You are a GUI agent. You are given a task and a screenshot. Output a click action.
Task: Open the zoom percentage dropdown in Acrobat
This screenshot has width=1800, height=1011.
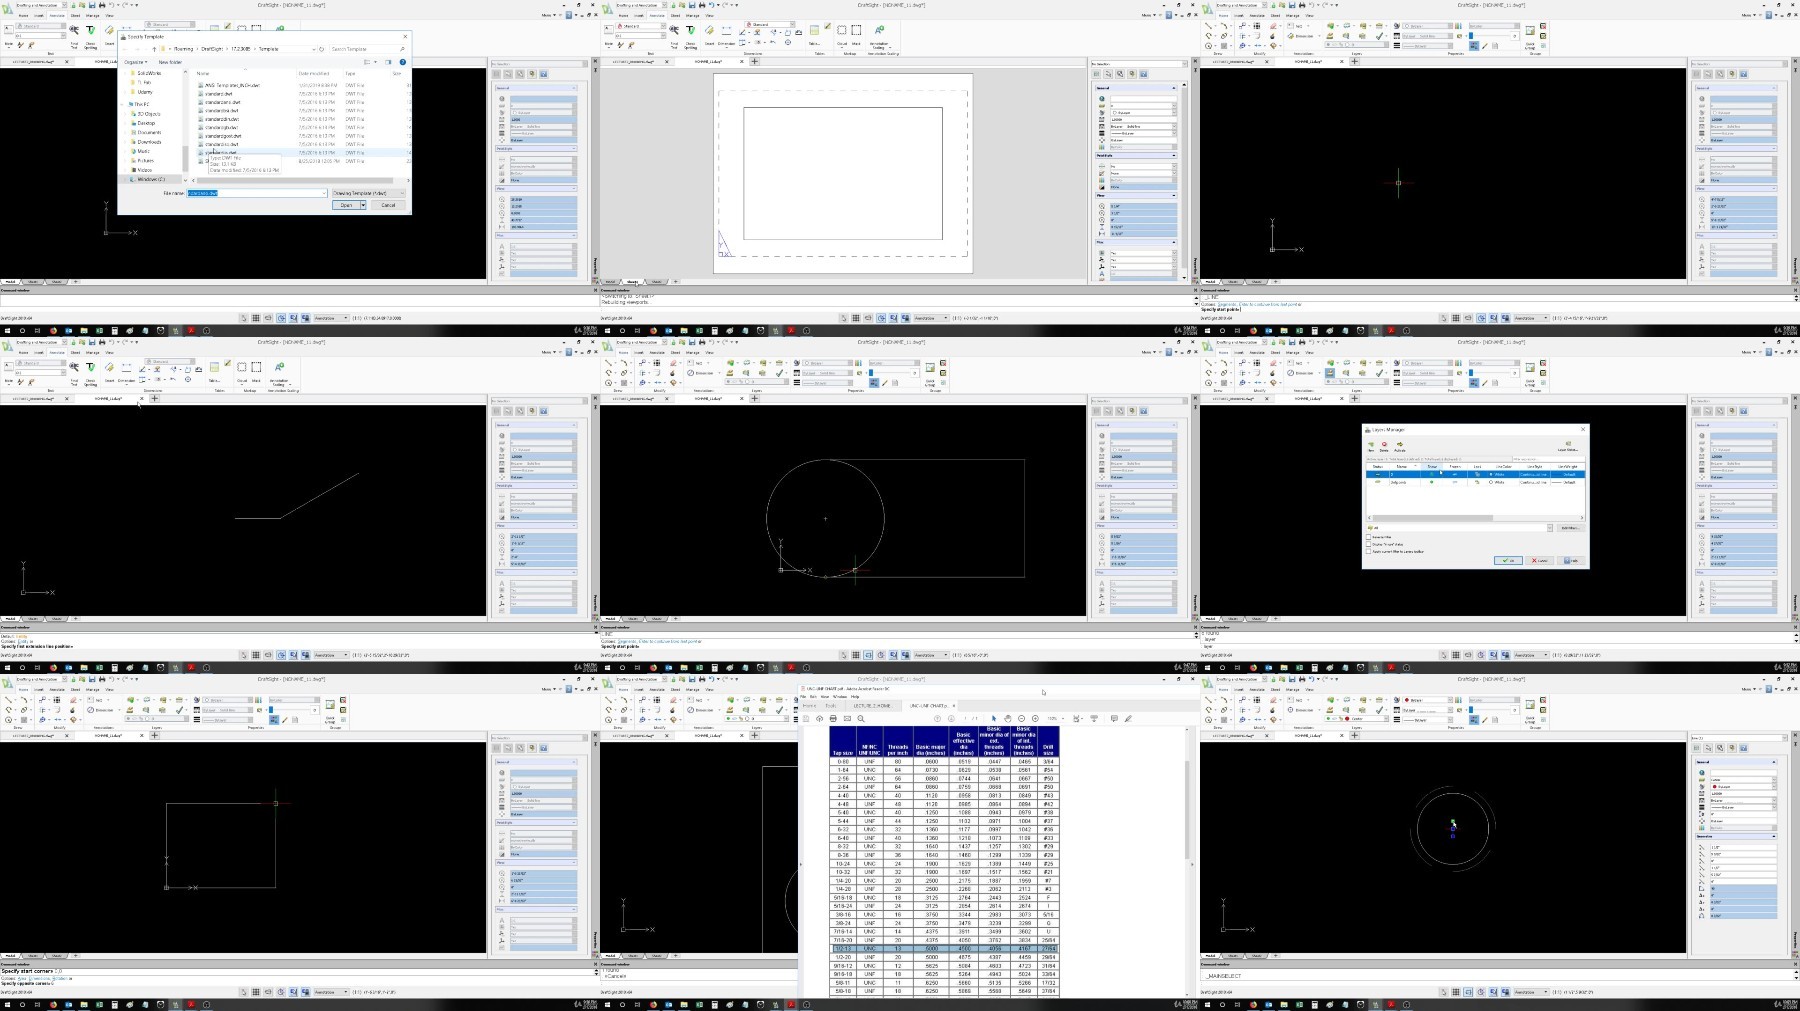click(1063, 718)
